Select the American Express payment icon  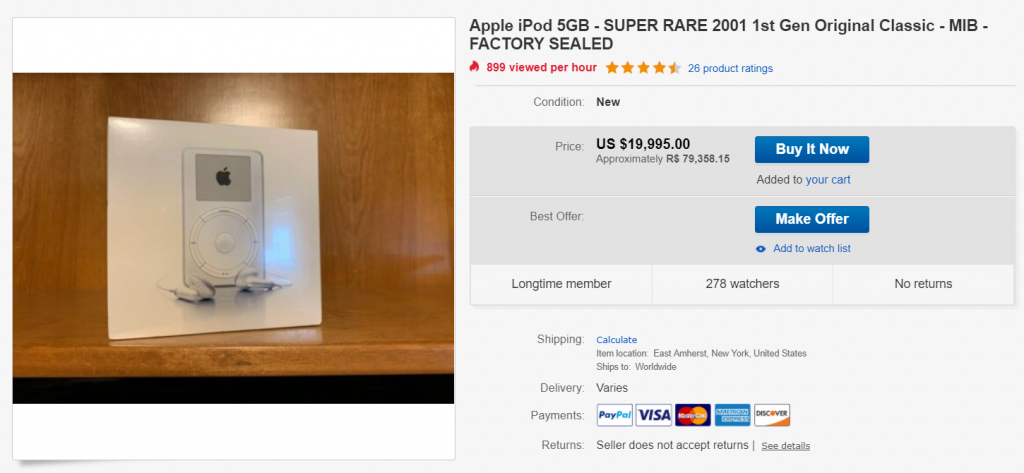(x=732, y=415)
